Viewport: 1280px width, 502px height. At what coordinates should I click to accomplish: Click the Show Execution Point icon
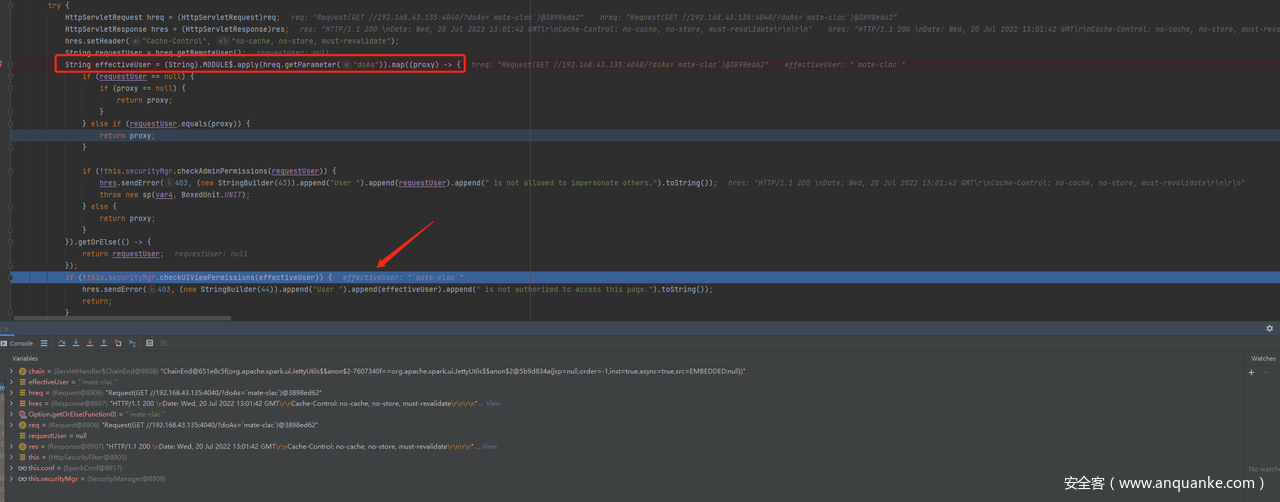[45, 343]
